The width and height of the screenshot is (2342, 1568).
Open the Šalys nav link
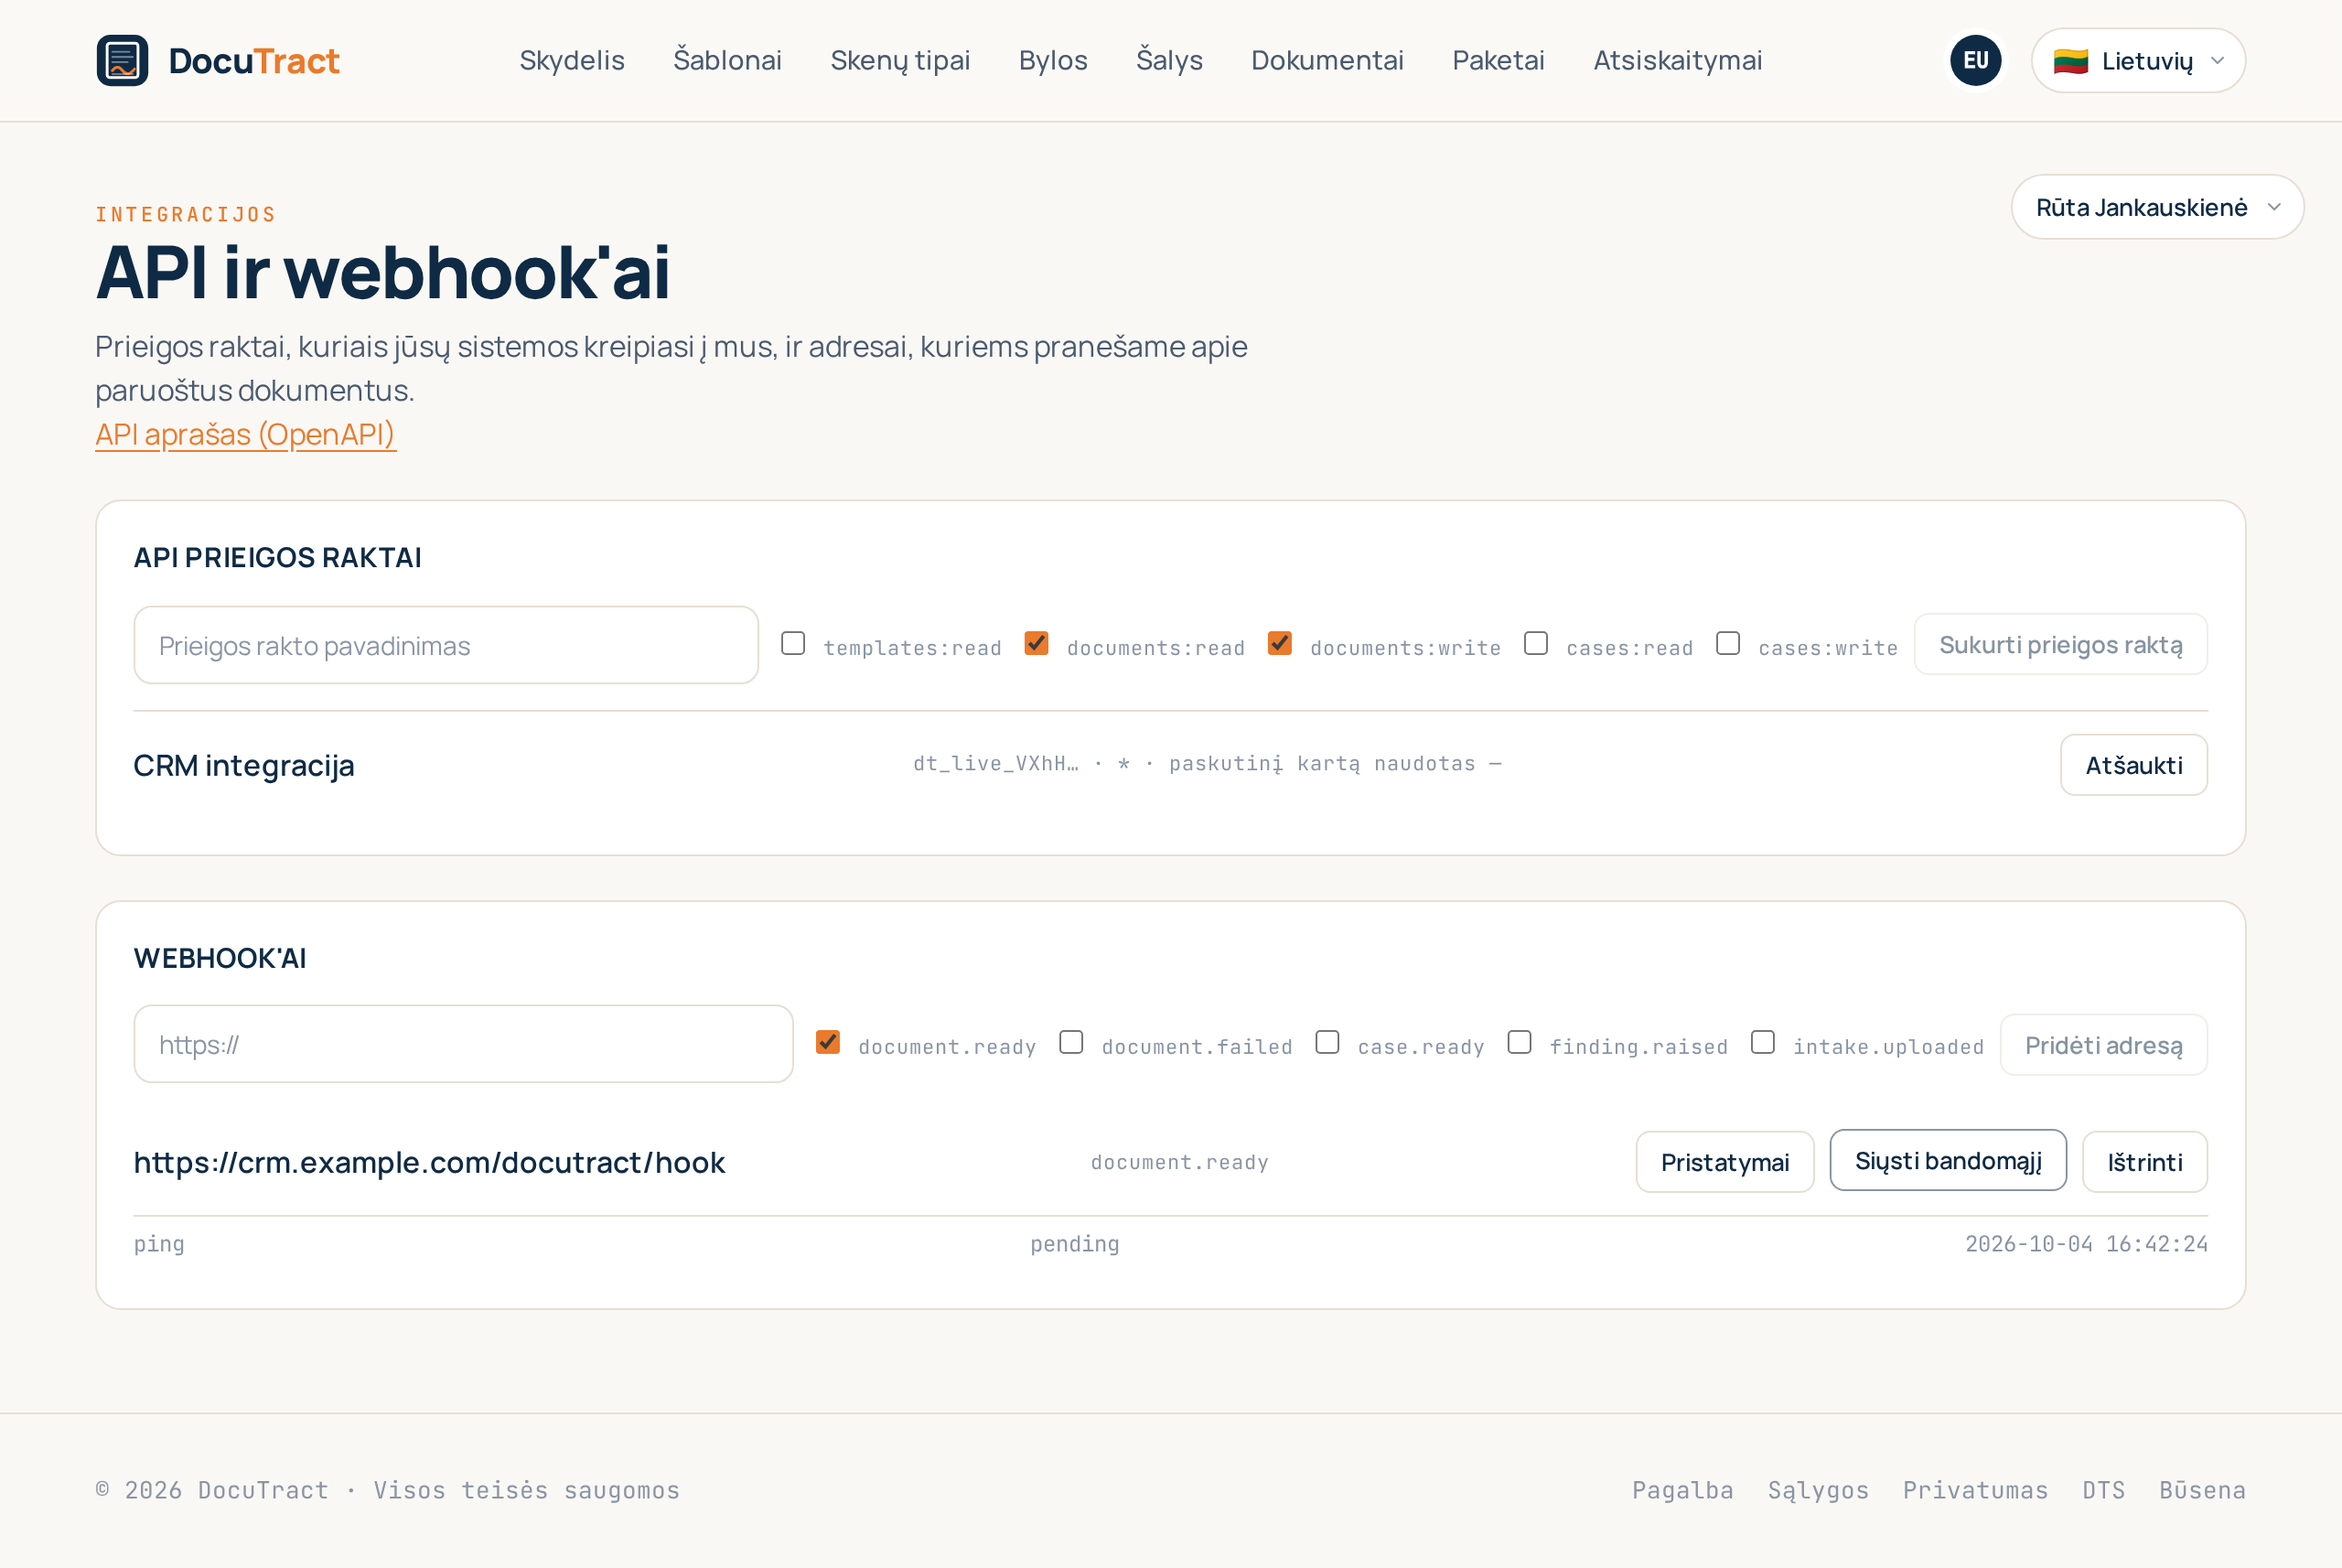[x=1169, y=60]
